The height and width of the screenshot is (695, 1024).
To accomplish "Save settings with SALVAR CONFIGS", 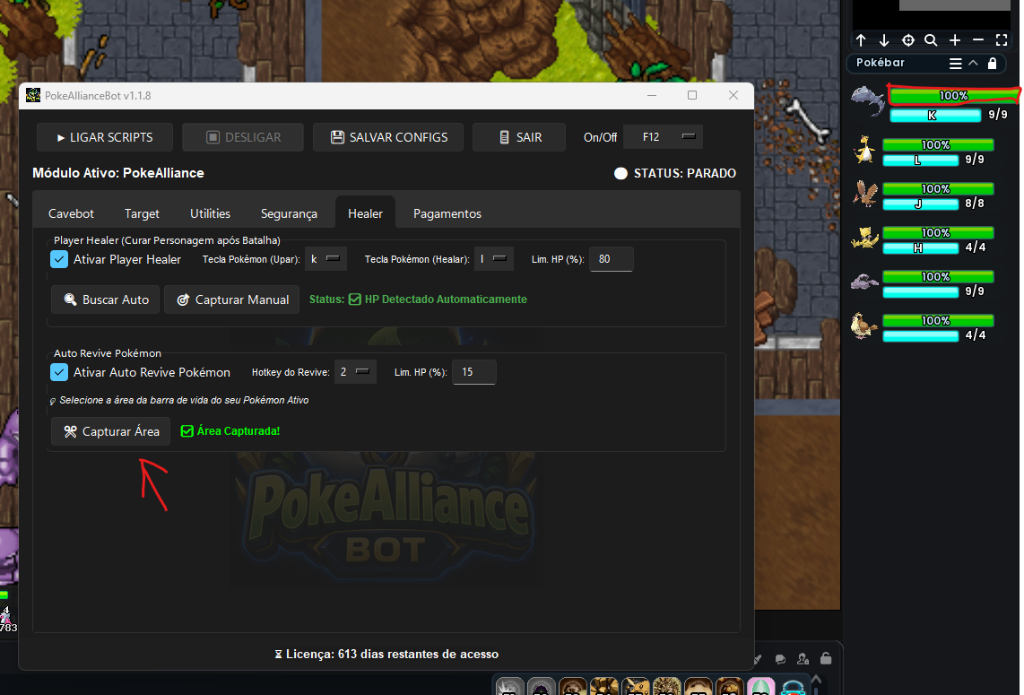I will 389,137.
